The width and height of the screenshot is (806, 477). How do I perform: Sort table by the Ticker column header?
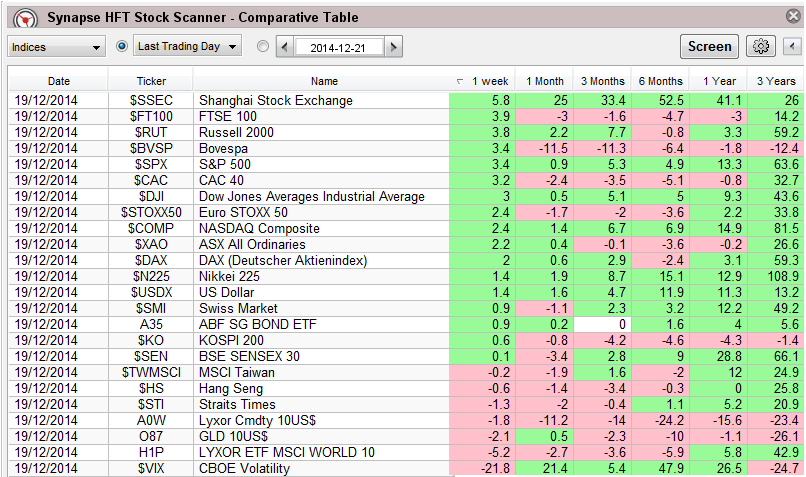pyautogui.click(x=151, y=81)
